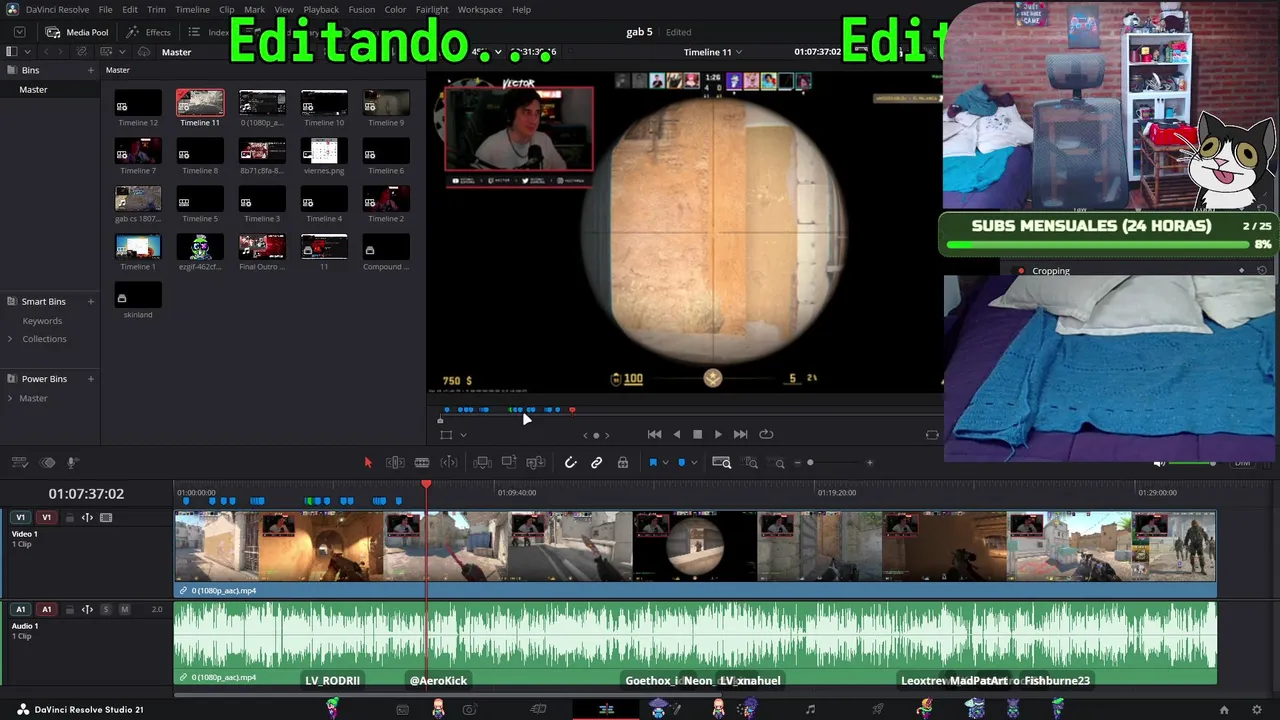Zoom in timeline with plus button
The height and width of the screenshot is (720, 1280).
point(870,463)
